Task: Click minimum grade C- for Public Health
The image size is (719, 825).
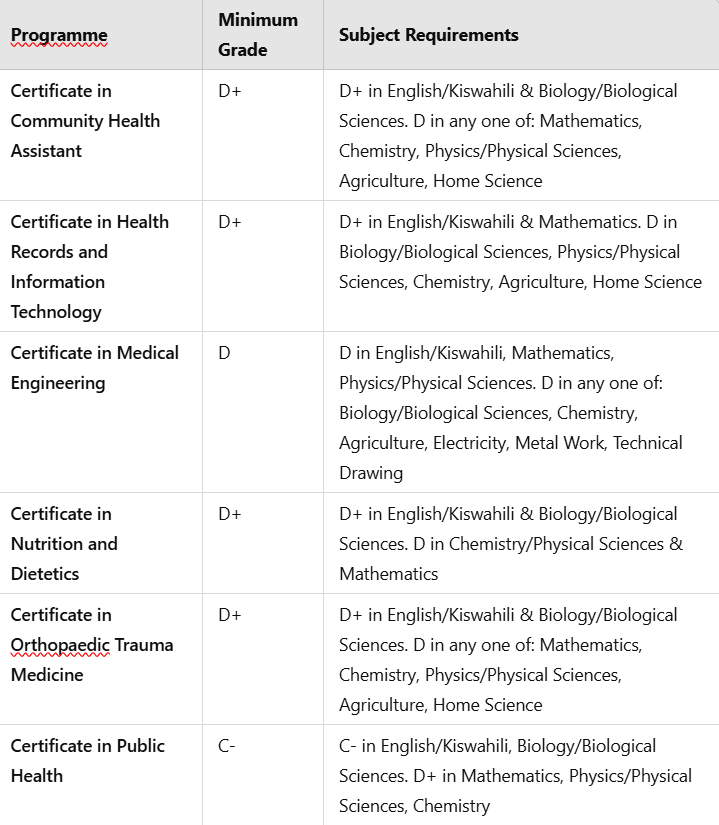Action: click(x=227, y=746)
